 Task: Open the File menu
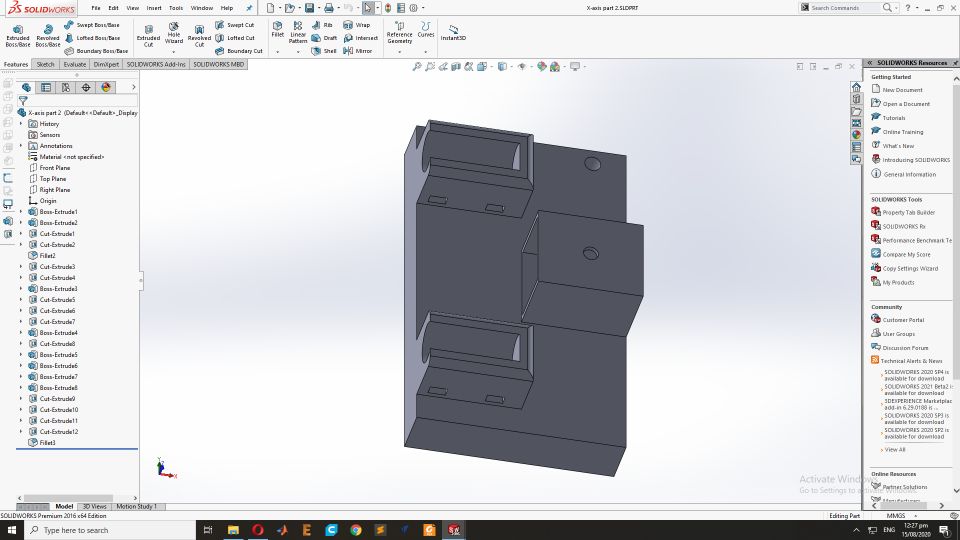coord(96,8)
